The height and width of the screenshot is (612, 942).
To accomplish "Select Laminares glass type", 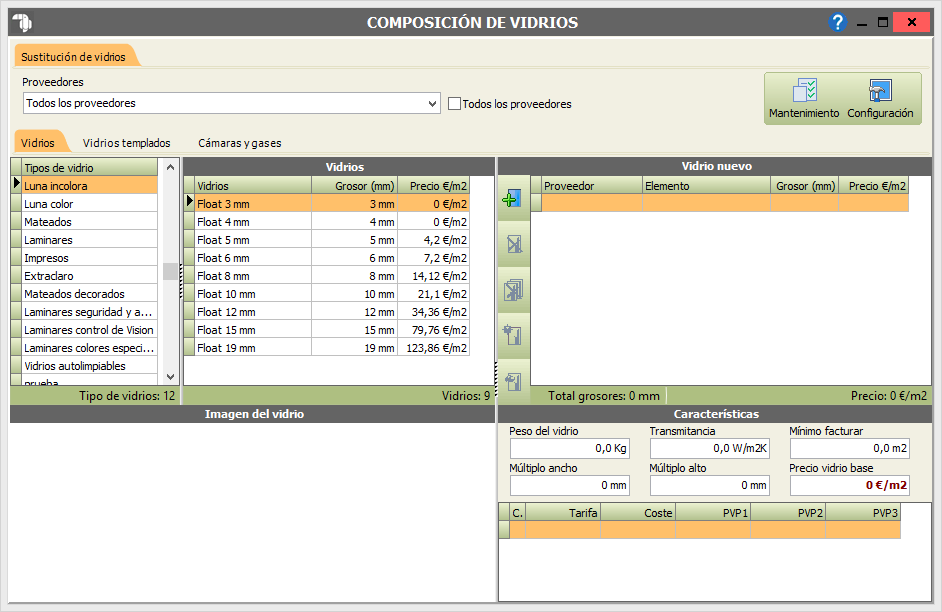I will point(90,240).
